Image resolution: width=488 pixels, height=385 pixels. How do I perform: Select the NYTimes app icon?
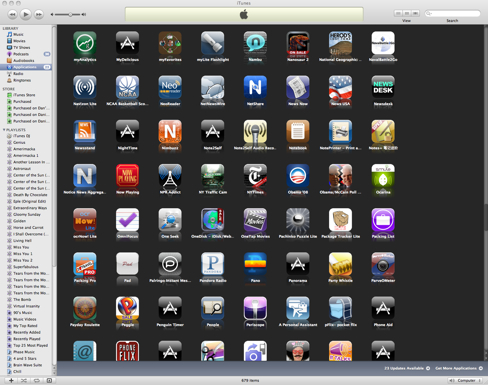255,176
